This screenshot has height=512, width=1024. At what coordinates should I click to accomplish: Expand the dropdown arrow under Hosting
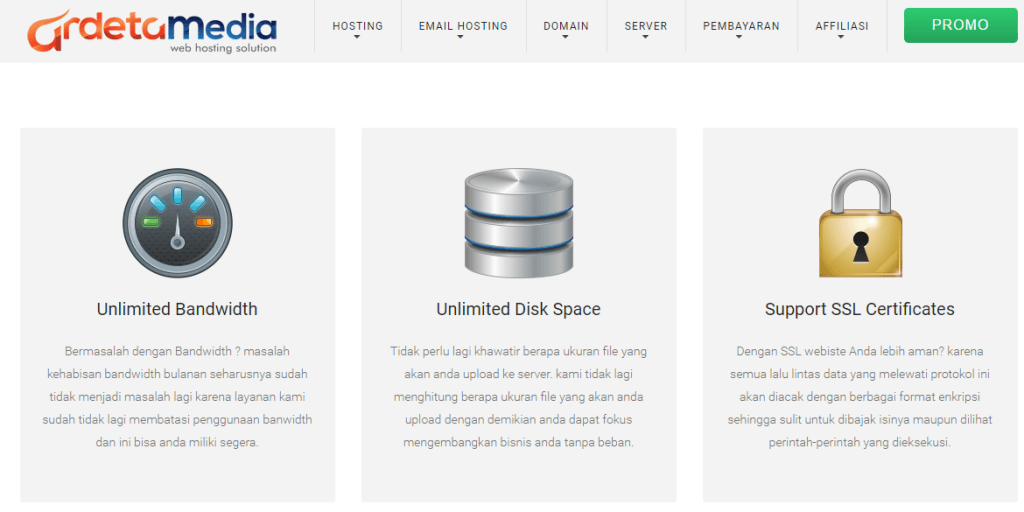point(357,37)
